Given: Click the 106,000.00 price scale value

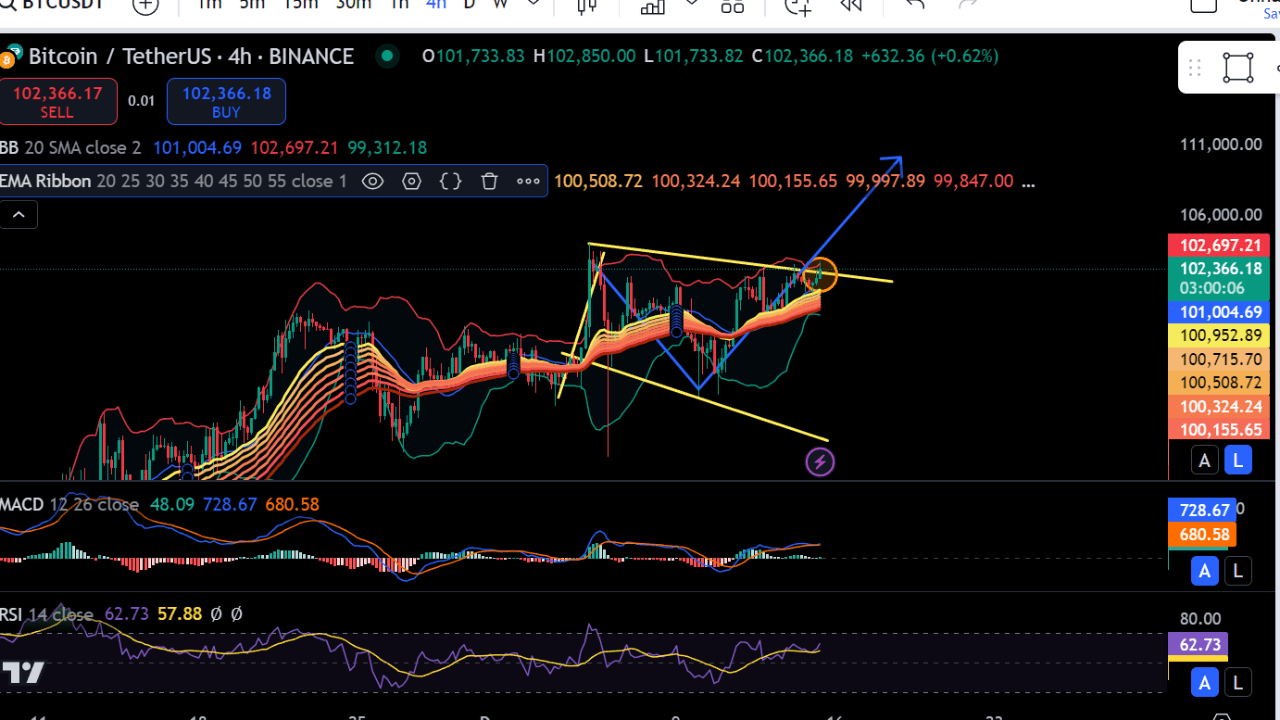Looking at the screenshot, I should click(x=1221, y=215).
